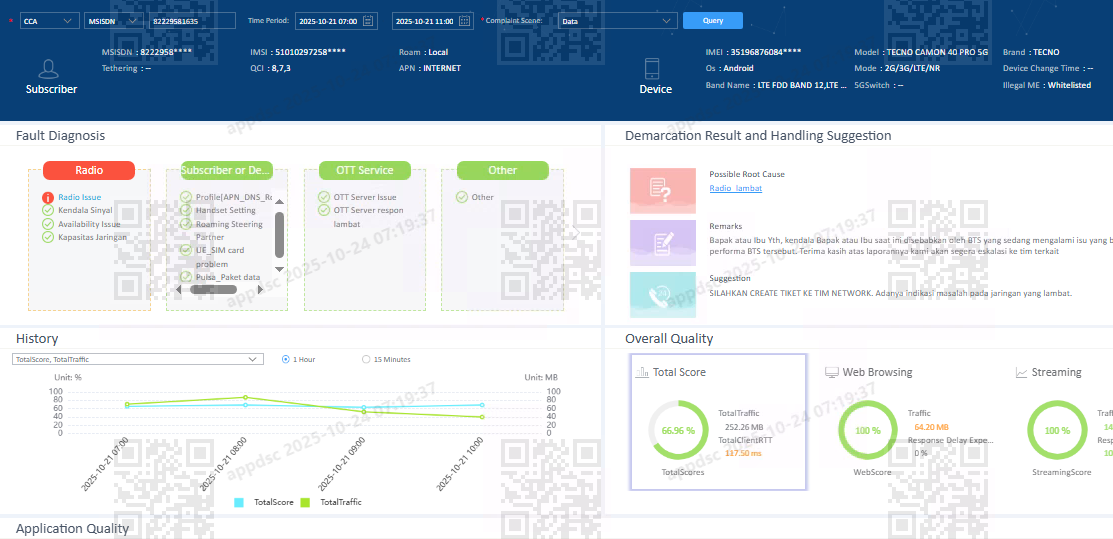The height and width of the screenshot is (539, 1113).
Task: Click the Suggestion phone support icon
Action: (x=662, y=294)
